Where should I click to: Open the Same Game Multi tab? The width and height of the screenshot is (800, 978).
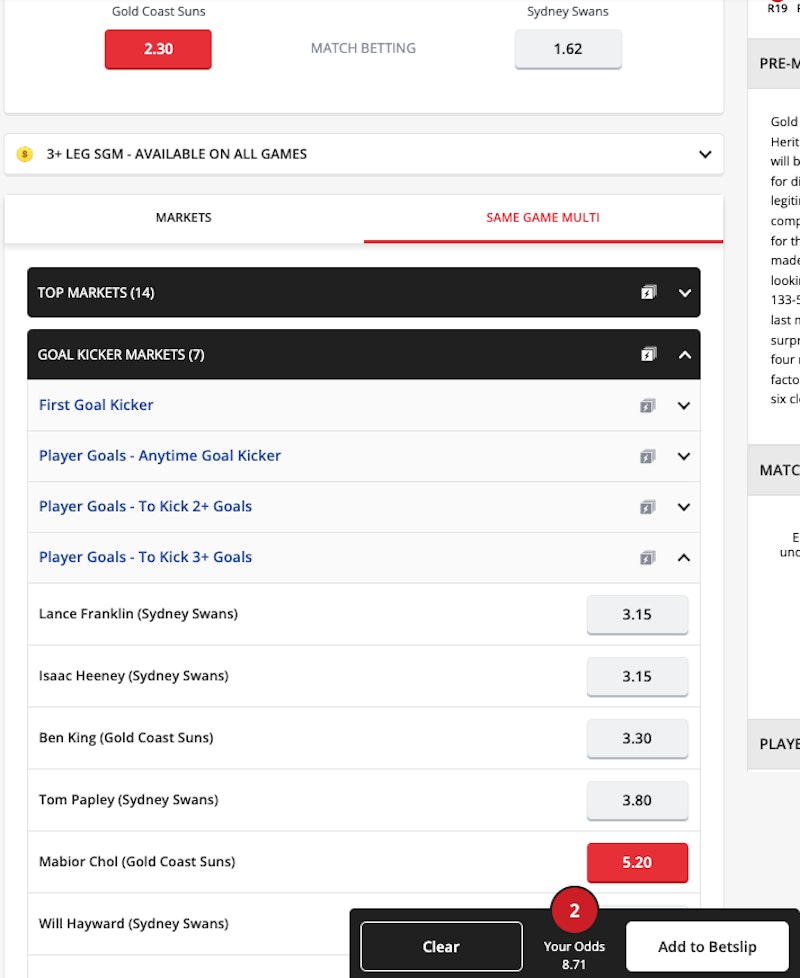coord(543,218)
